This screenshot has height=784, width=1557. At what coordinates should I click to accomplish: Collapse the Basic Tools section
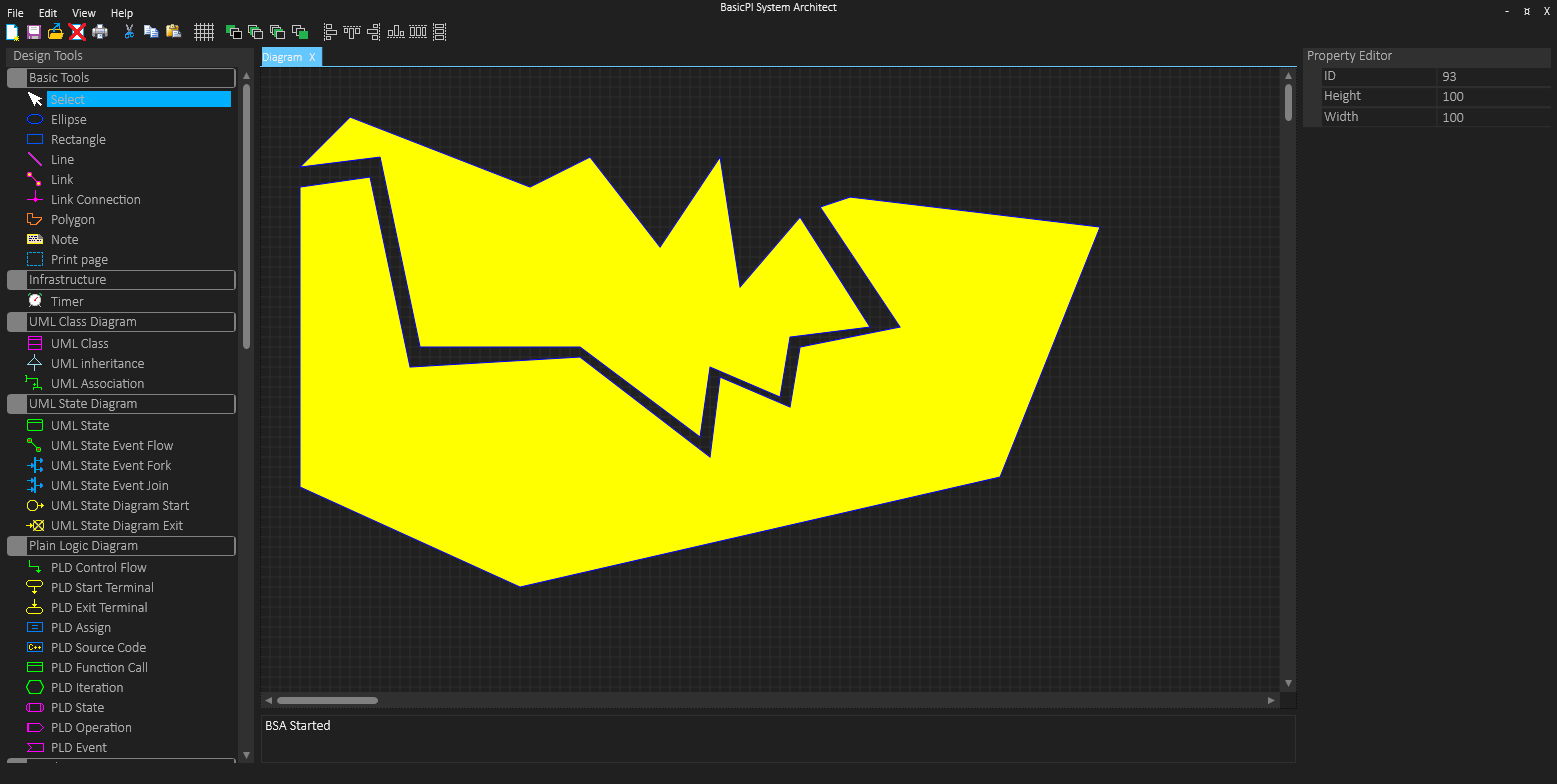coord(121,78)
